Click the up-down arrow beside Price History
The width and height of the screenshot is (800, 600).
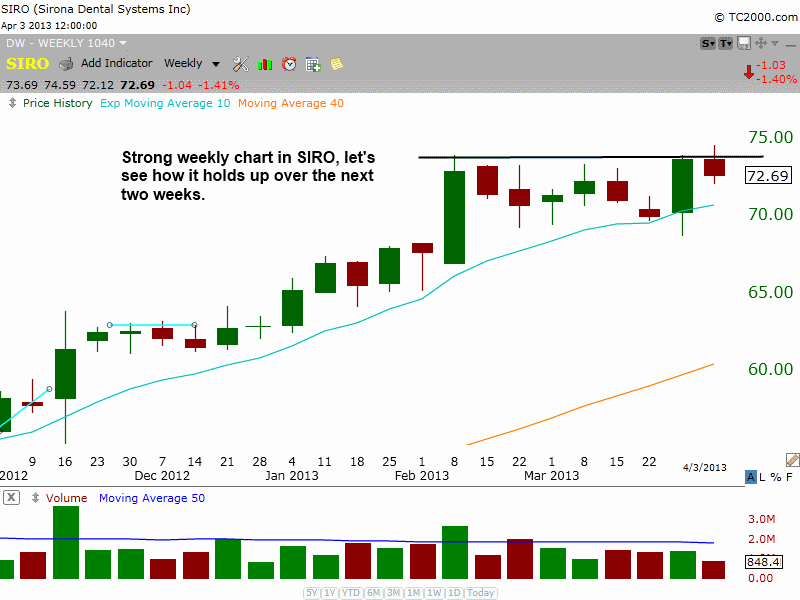pyautogui.click(x=12, y=103)
